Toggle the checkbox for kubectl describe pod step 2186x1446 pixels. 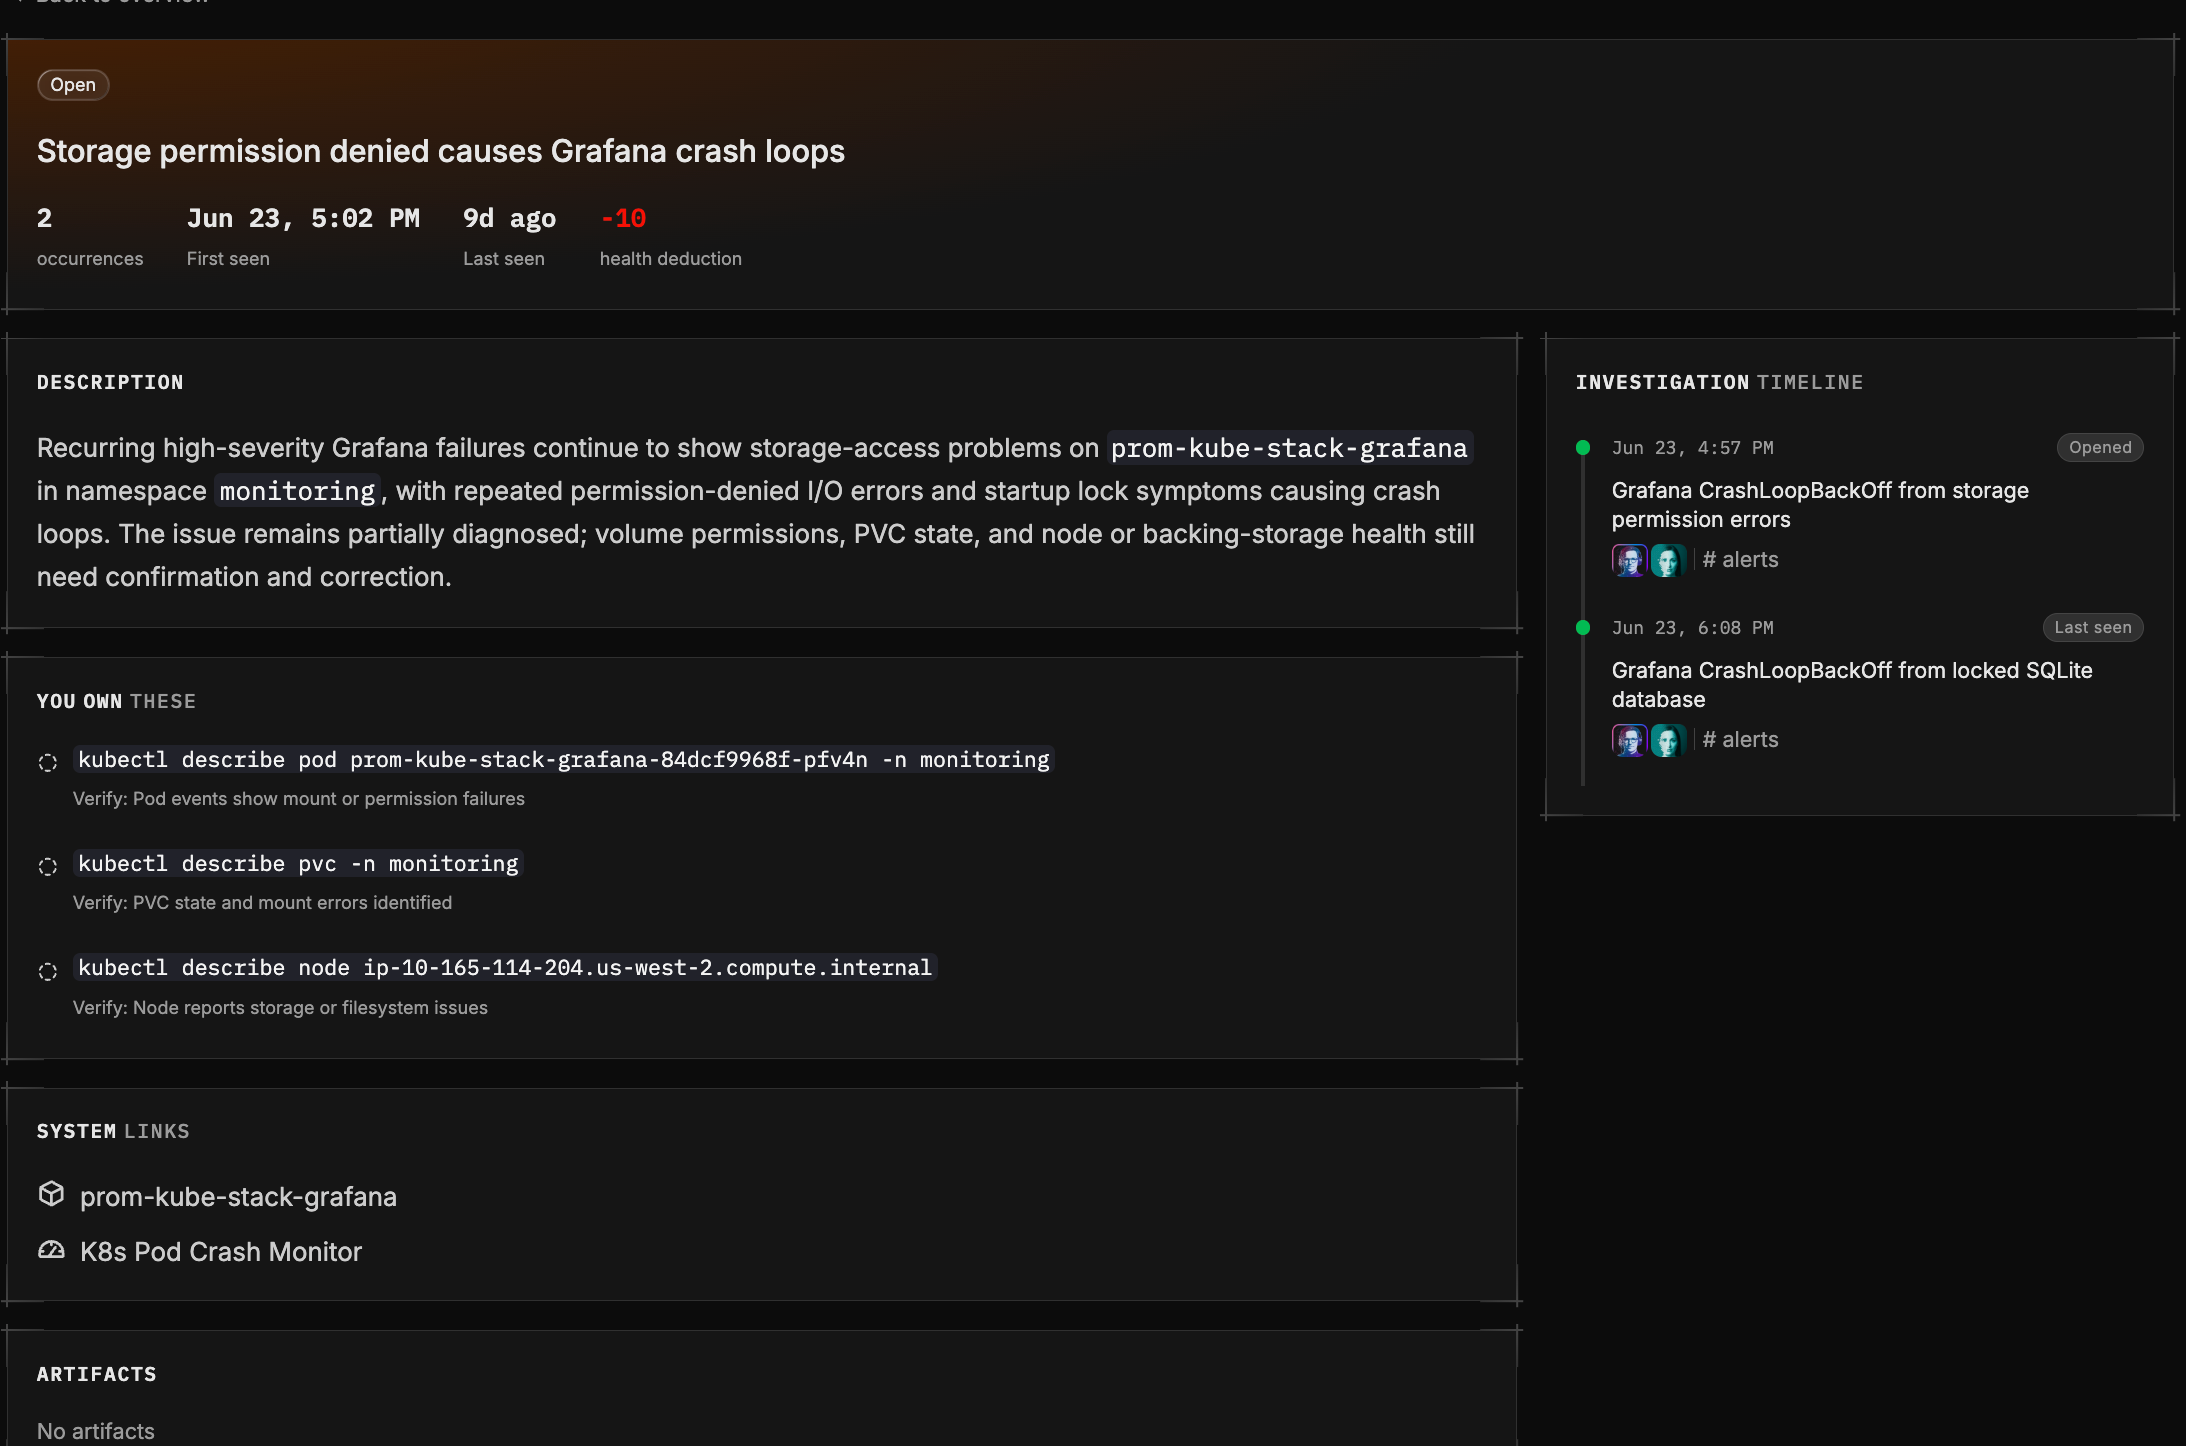(x=48, y=762)
